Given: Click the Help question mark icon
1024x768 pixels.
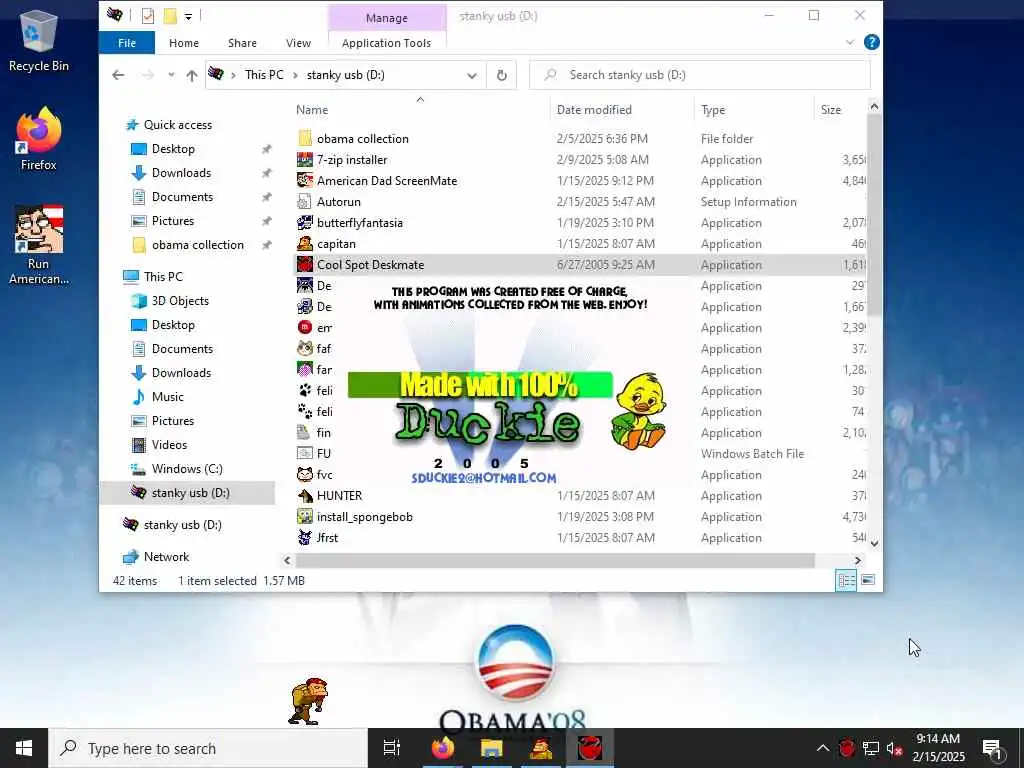Looking at the screenshot, I should 871,42.
